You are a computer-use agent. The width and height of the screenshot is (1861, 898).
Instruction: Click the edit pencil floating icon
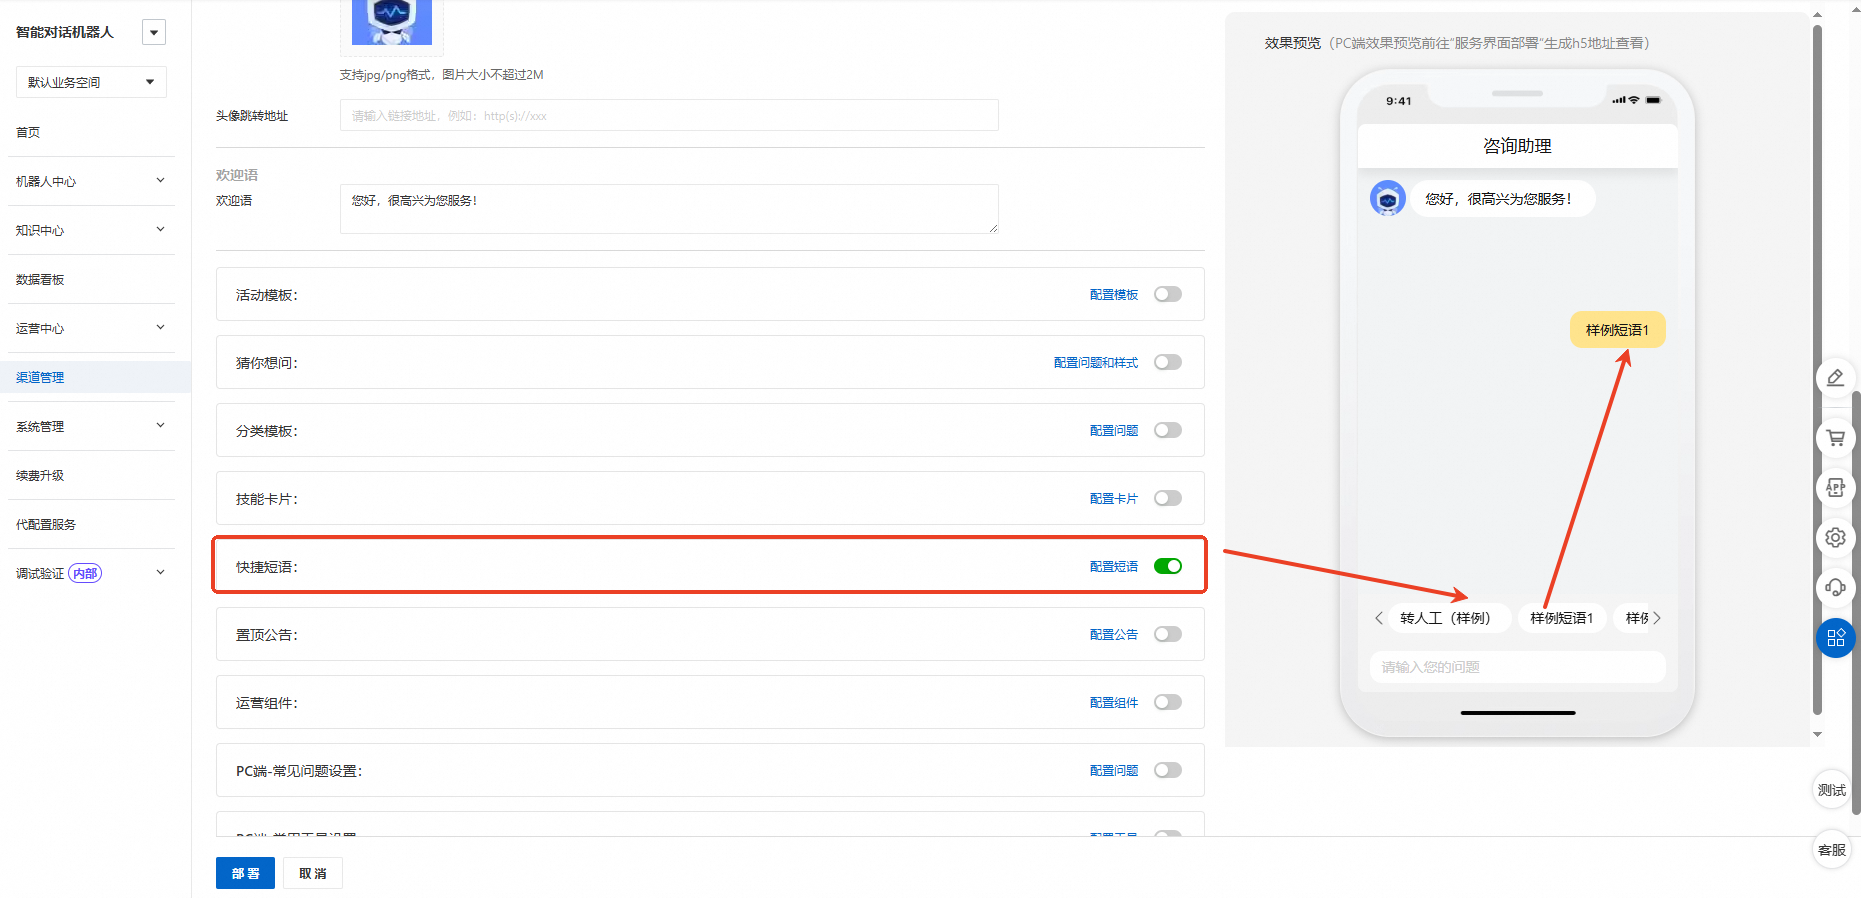(x=1835, y=378)
